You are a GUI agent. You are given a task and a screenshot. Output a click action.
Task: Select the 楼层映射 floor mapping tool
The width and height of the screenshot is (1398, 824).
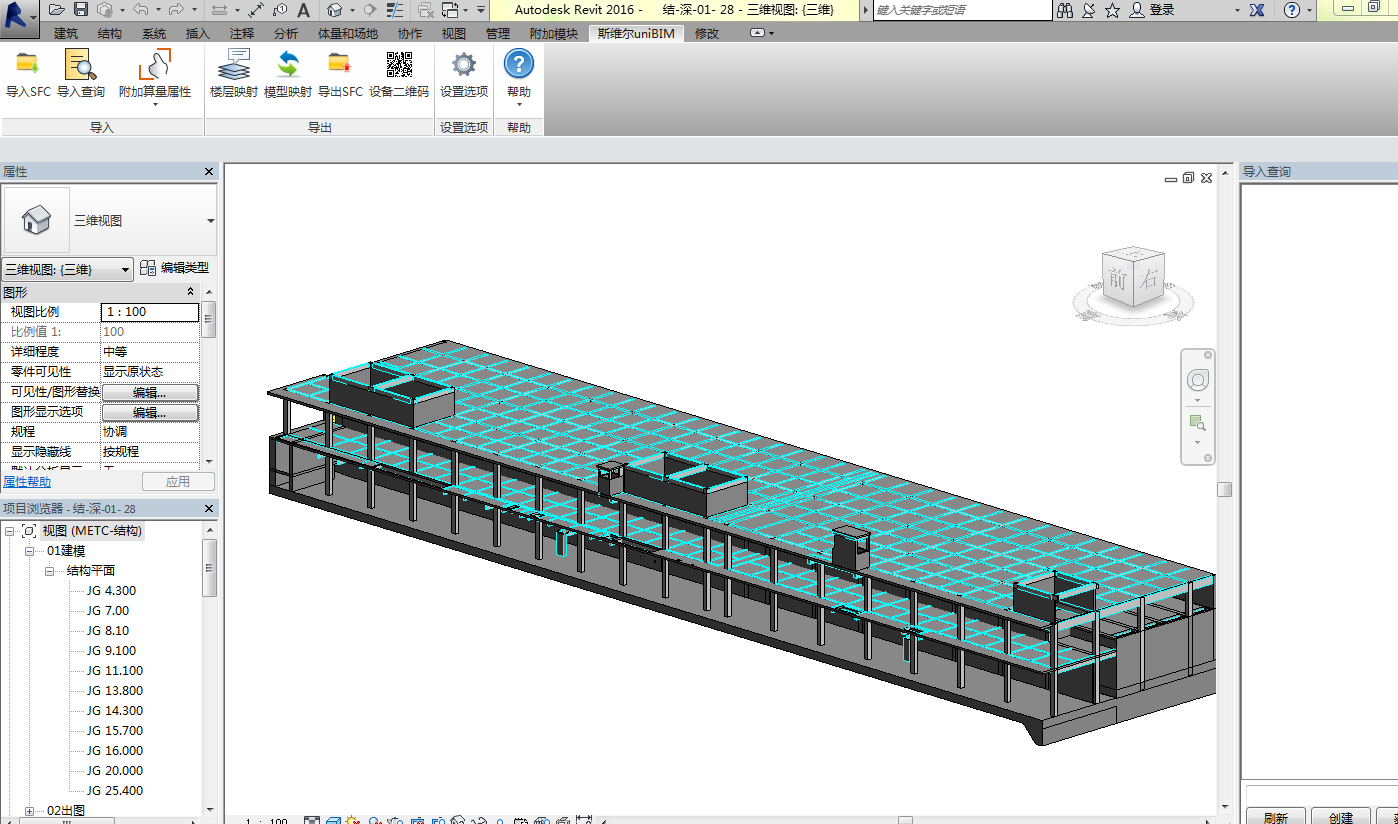[x=234, y=66]
